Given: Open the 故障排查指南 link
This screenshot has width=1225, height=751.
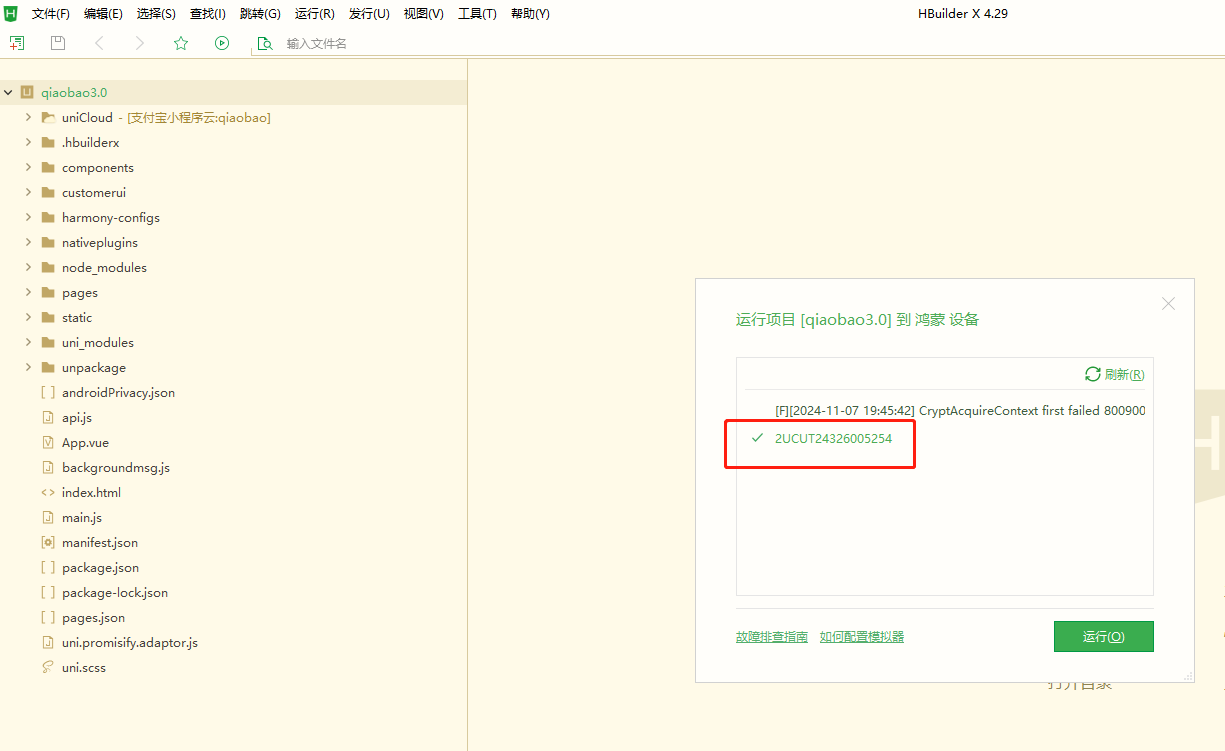Looking at the screenshot, I should click(x=772, y=637).
